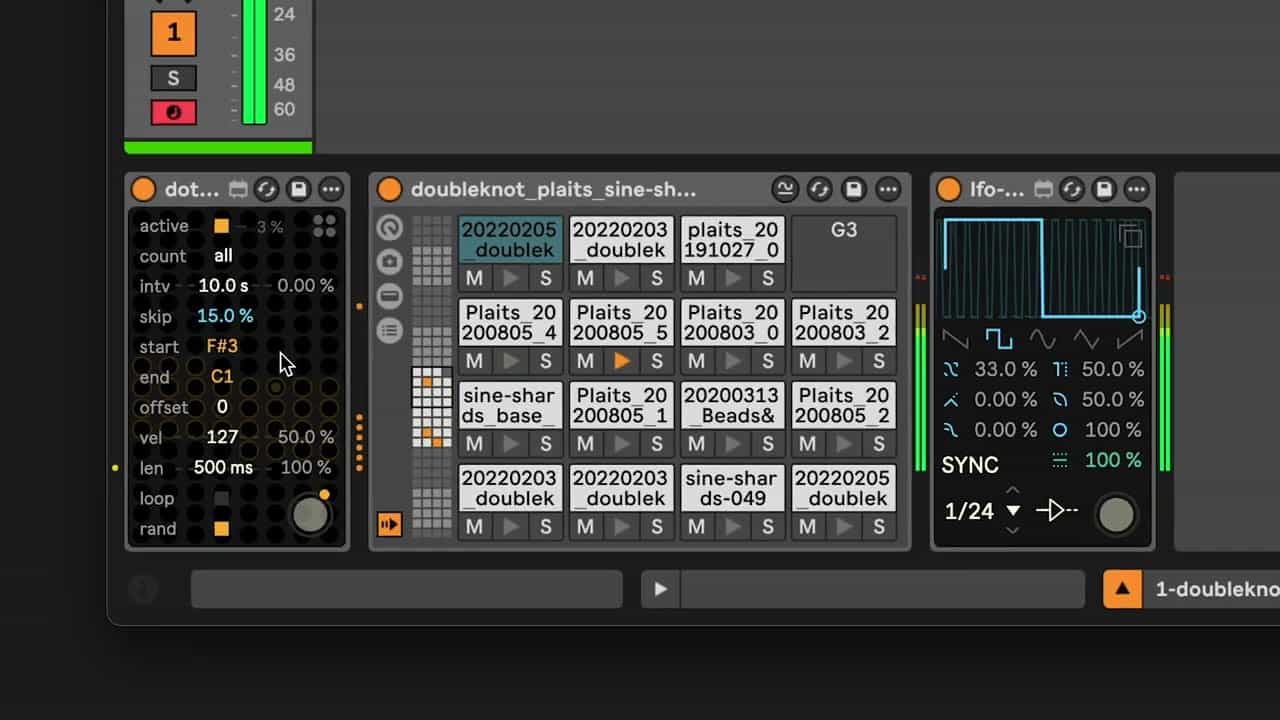Open the 1/24 sync rate dropdown
1280x720 pixels.
[x=1013, y=511]
